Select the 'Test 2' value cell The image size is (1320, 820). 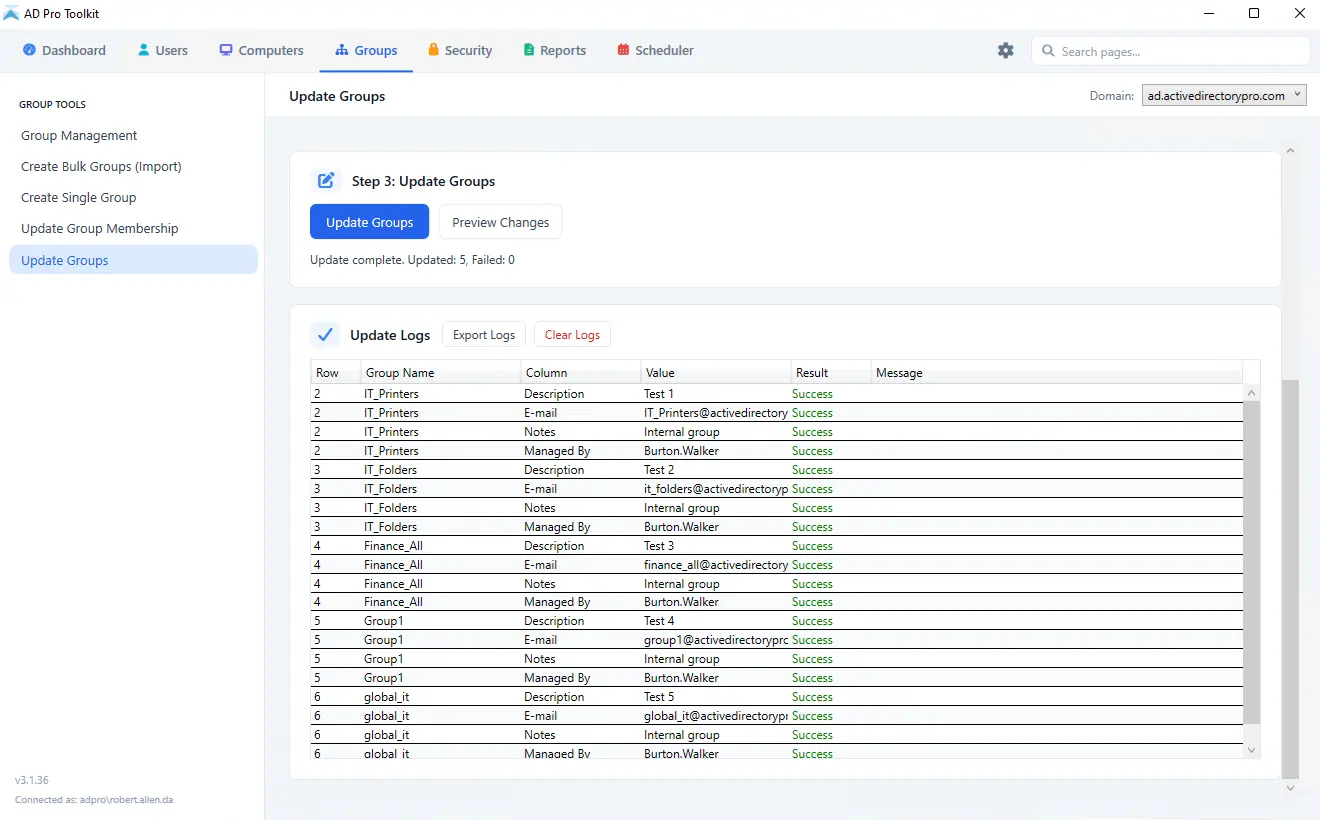(x=715, y=470)
